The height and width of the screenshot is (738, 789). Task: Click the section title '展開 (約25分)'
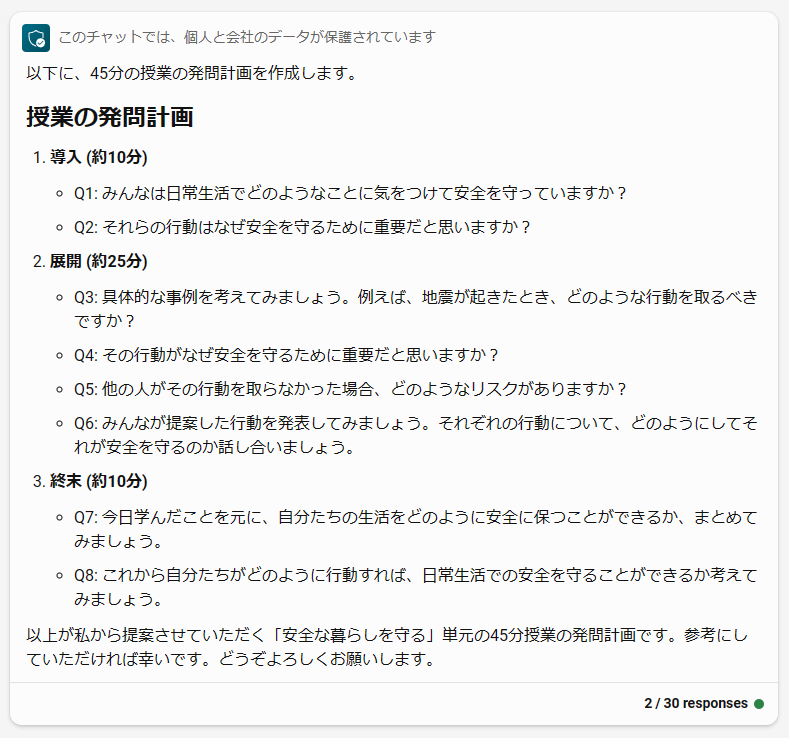99,262
